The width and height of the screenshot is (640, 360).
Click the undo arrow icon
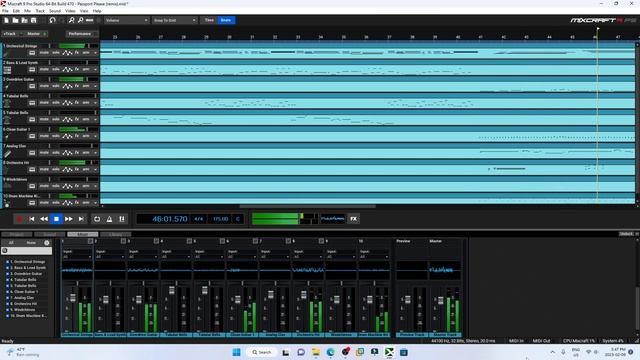tap(52, 20)
